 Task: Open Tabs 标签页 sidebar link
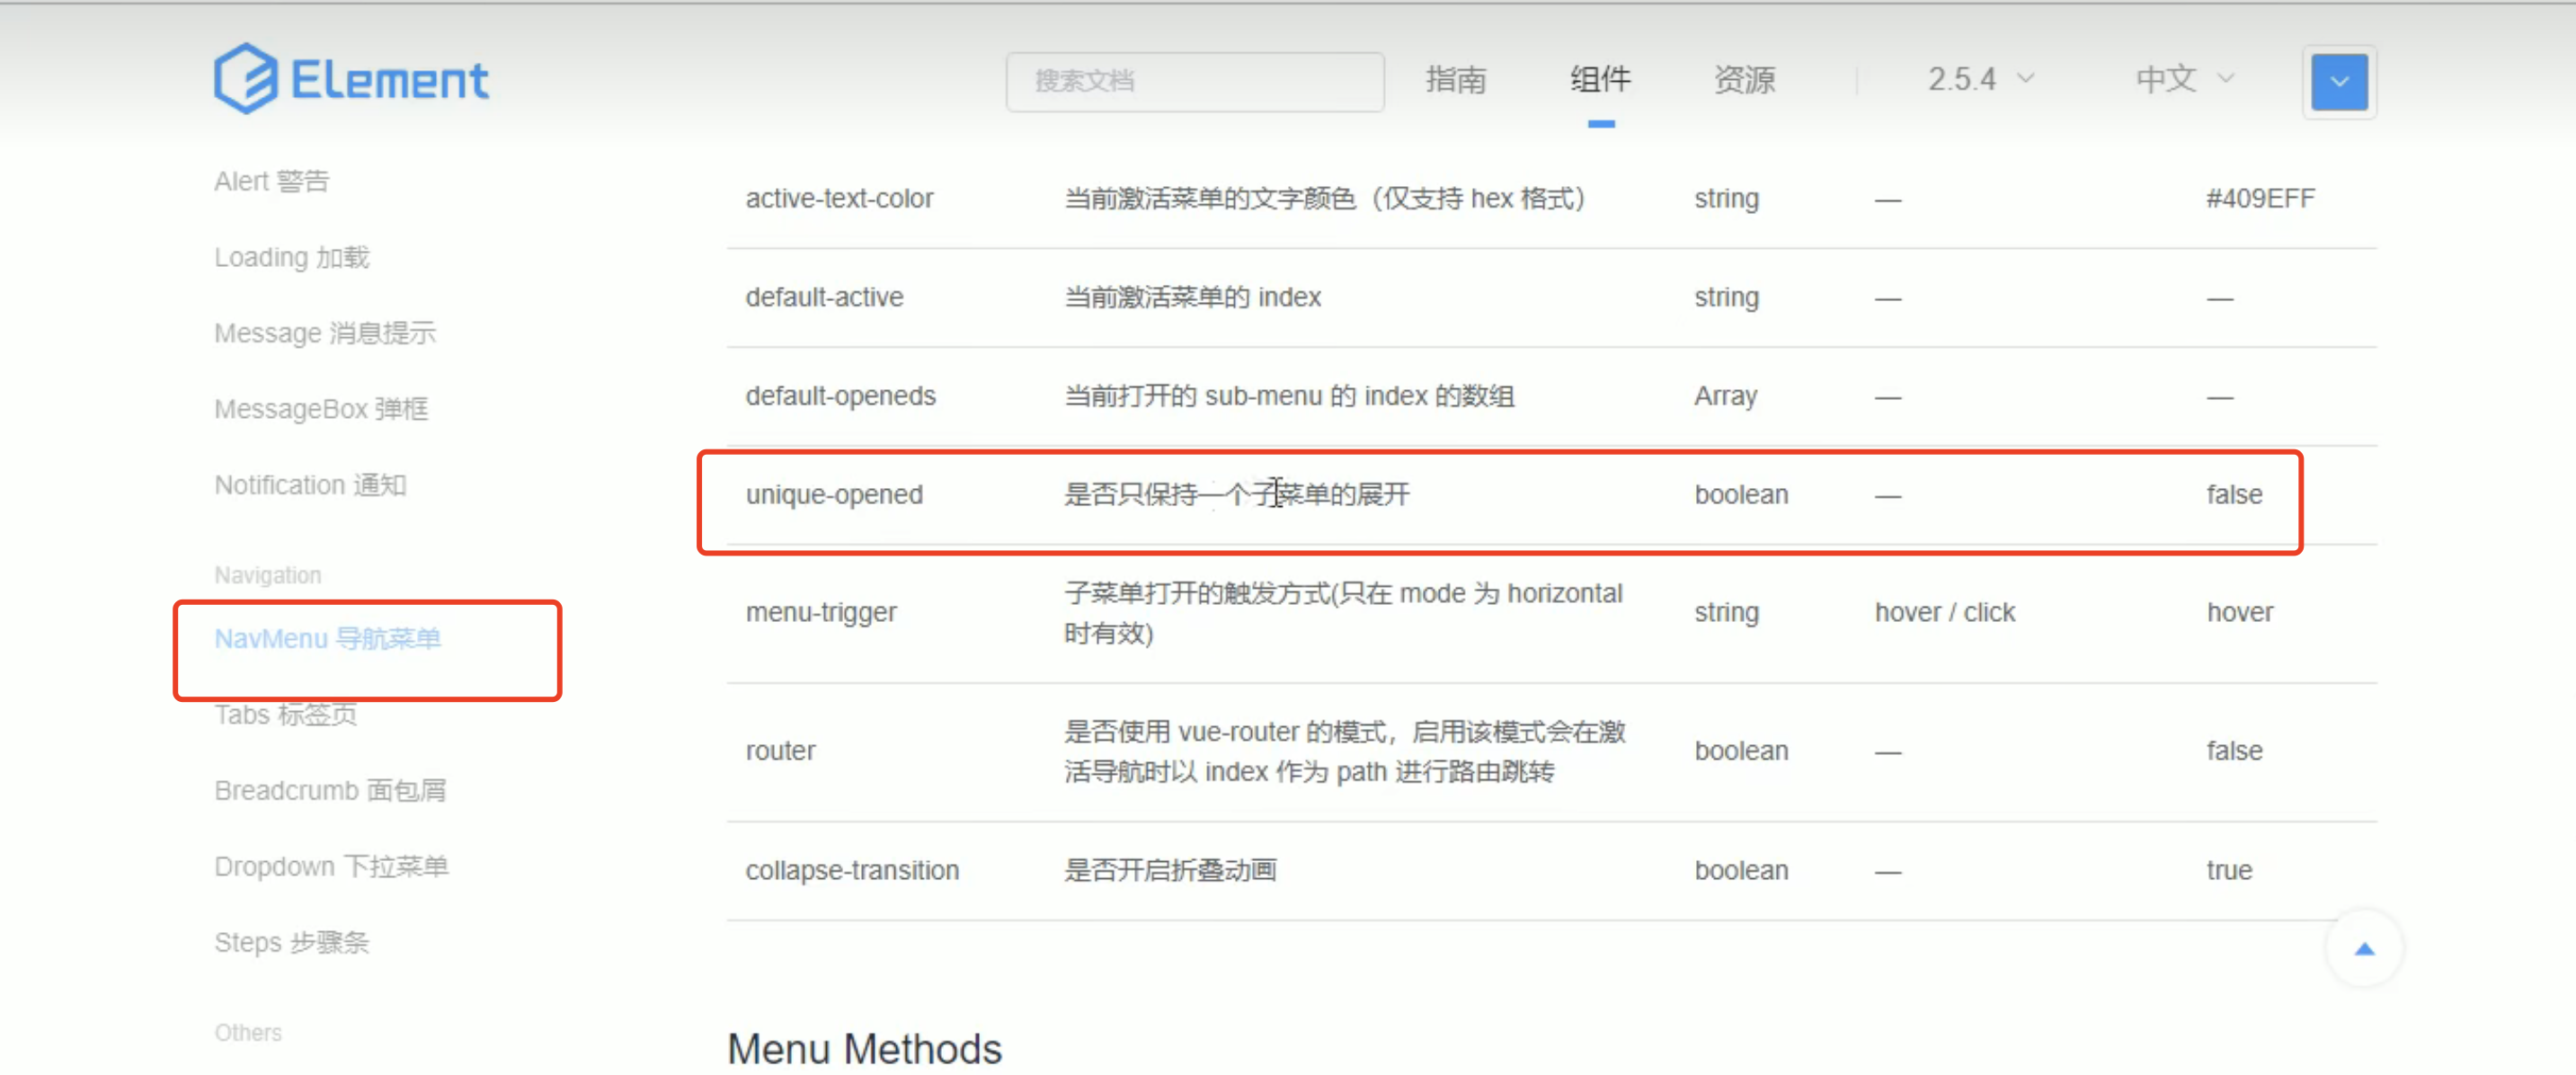(285, 714)
